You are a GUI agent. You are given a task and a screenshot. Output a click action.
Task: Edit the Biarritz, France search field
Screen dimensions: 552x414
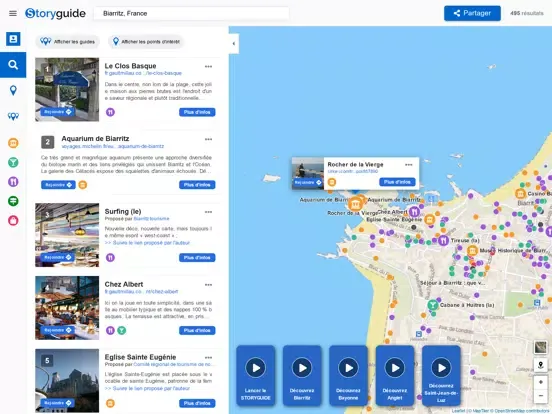191,13
